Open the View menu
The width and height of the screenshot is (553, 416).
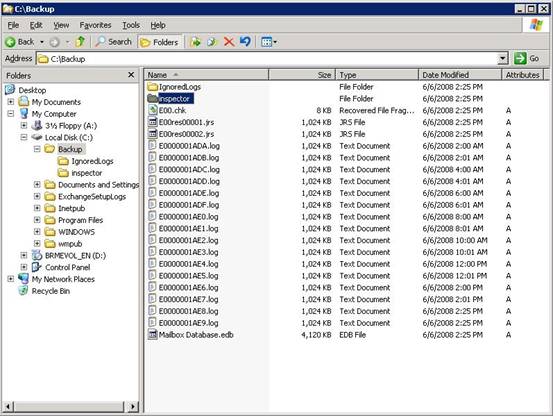[x=61, y=25]
